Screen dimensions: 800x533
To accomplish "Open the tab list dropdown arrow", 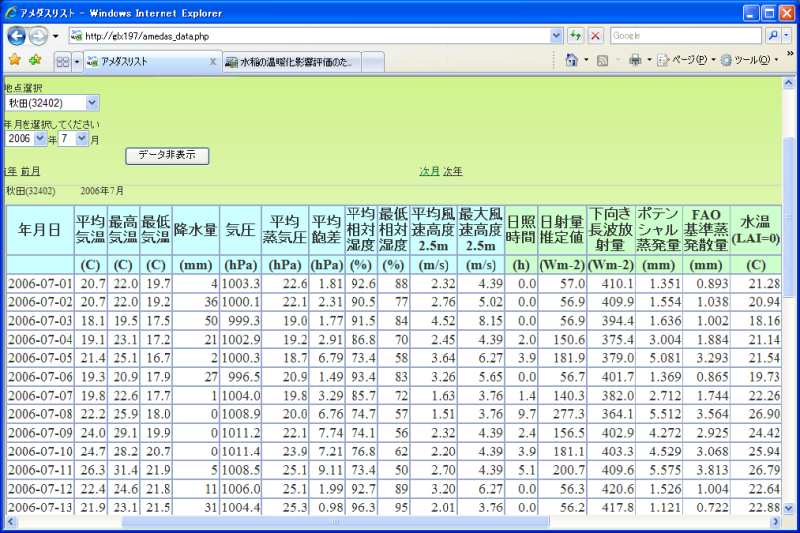I will pyautogui.click(x=77, y=62).
